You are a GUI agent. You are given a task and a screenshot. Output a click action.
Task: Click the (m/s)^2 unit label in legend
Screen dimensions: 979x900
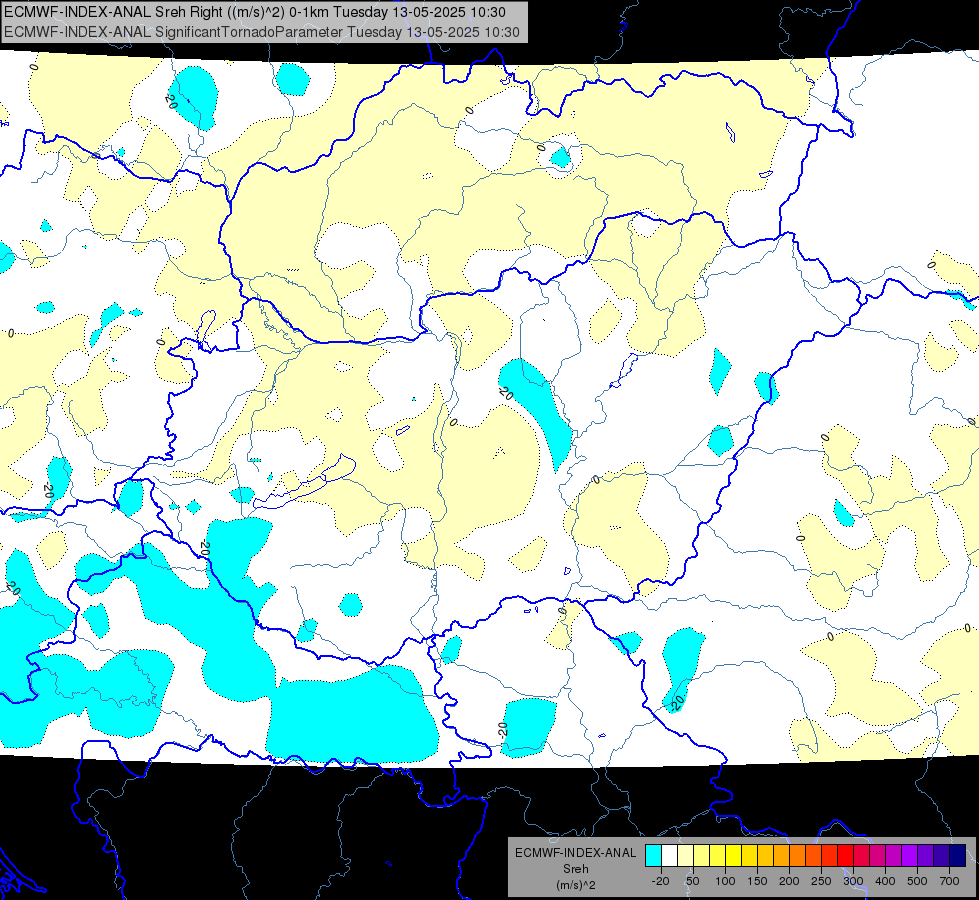click(x=576, y=885)
